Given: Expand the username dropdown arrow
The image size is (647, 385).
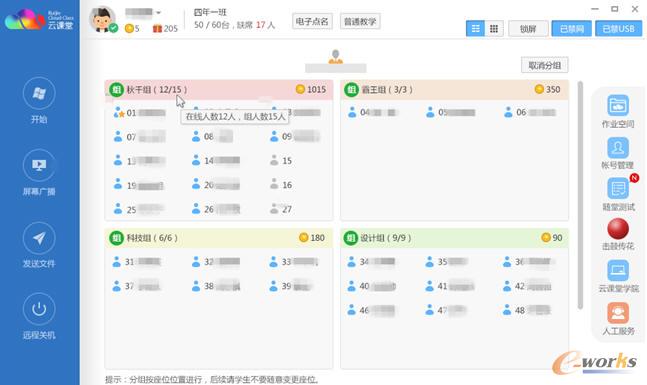Looking at the screenshot, I should (x=158, y=12).
